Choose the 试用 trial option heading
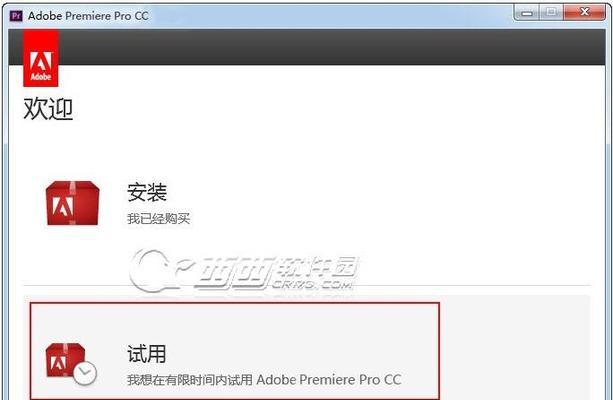 (147, 353)
